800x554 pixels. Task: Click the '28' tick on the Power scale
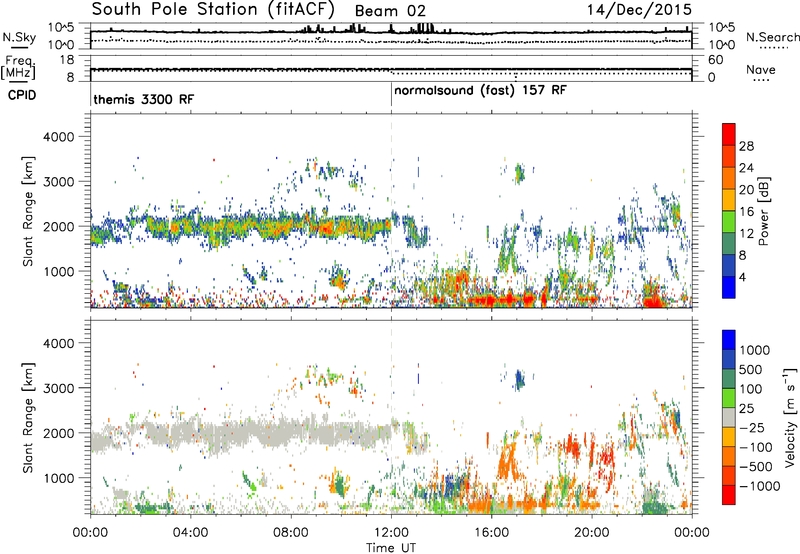[746, 146]
